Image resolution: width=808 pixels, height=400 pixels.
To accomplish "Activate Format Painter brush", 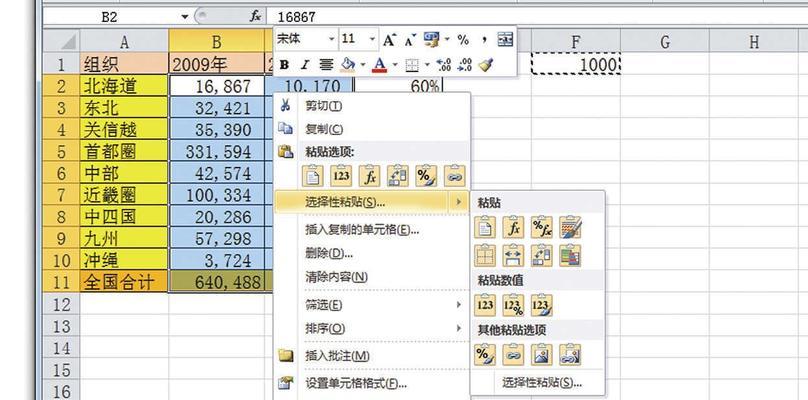I will pos(485,64).
